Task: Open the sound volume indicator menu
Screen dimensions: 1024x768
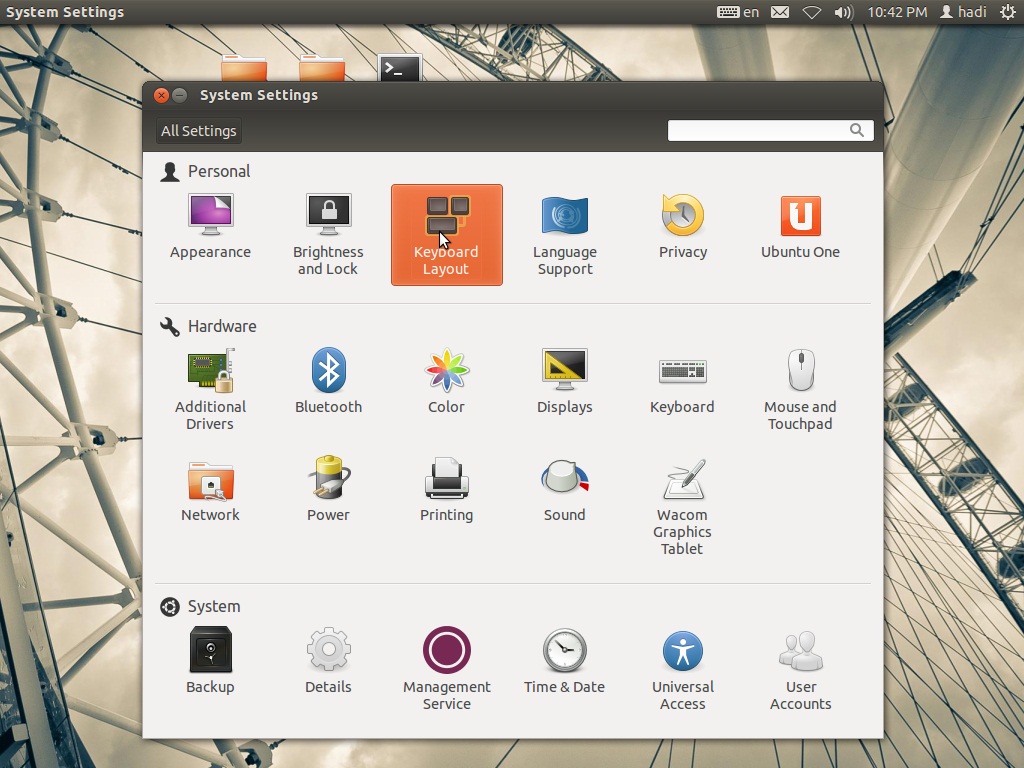Action: (844, 12)
